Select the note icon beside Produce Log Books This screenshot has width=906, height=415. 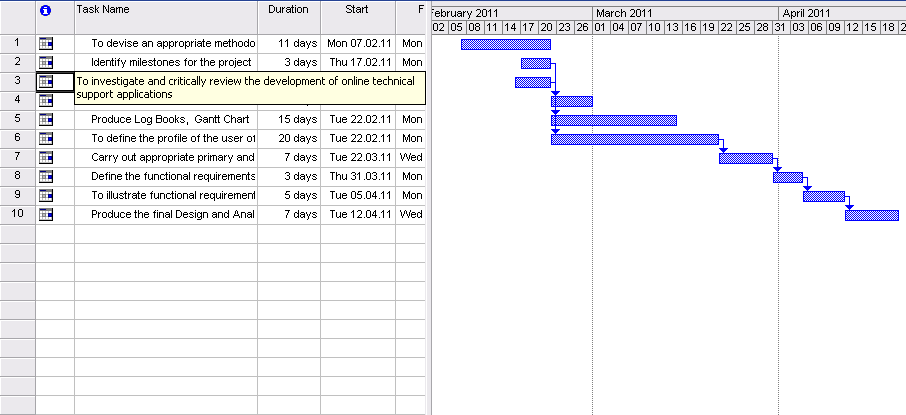coord(46,120)
